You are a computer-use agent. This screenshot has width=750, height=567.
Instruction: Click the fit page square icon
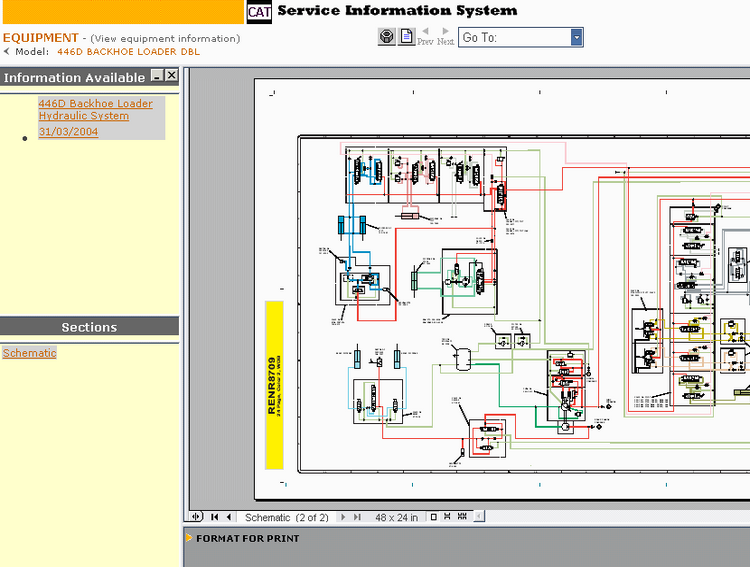[x=433, y=517]
